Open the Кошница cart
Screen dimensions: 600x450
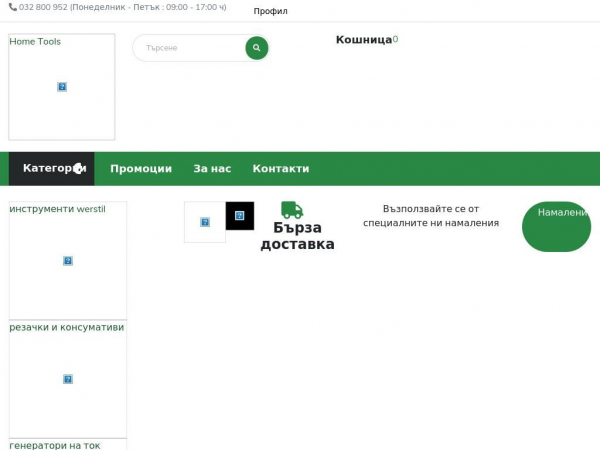364,39
